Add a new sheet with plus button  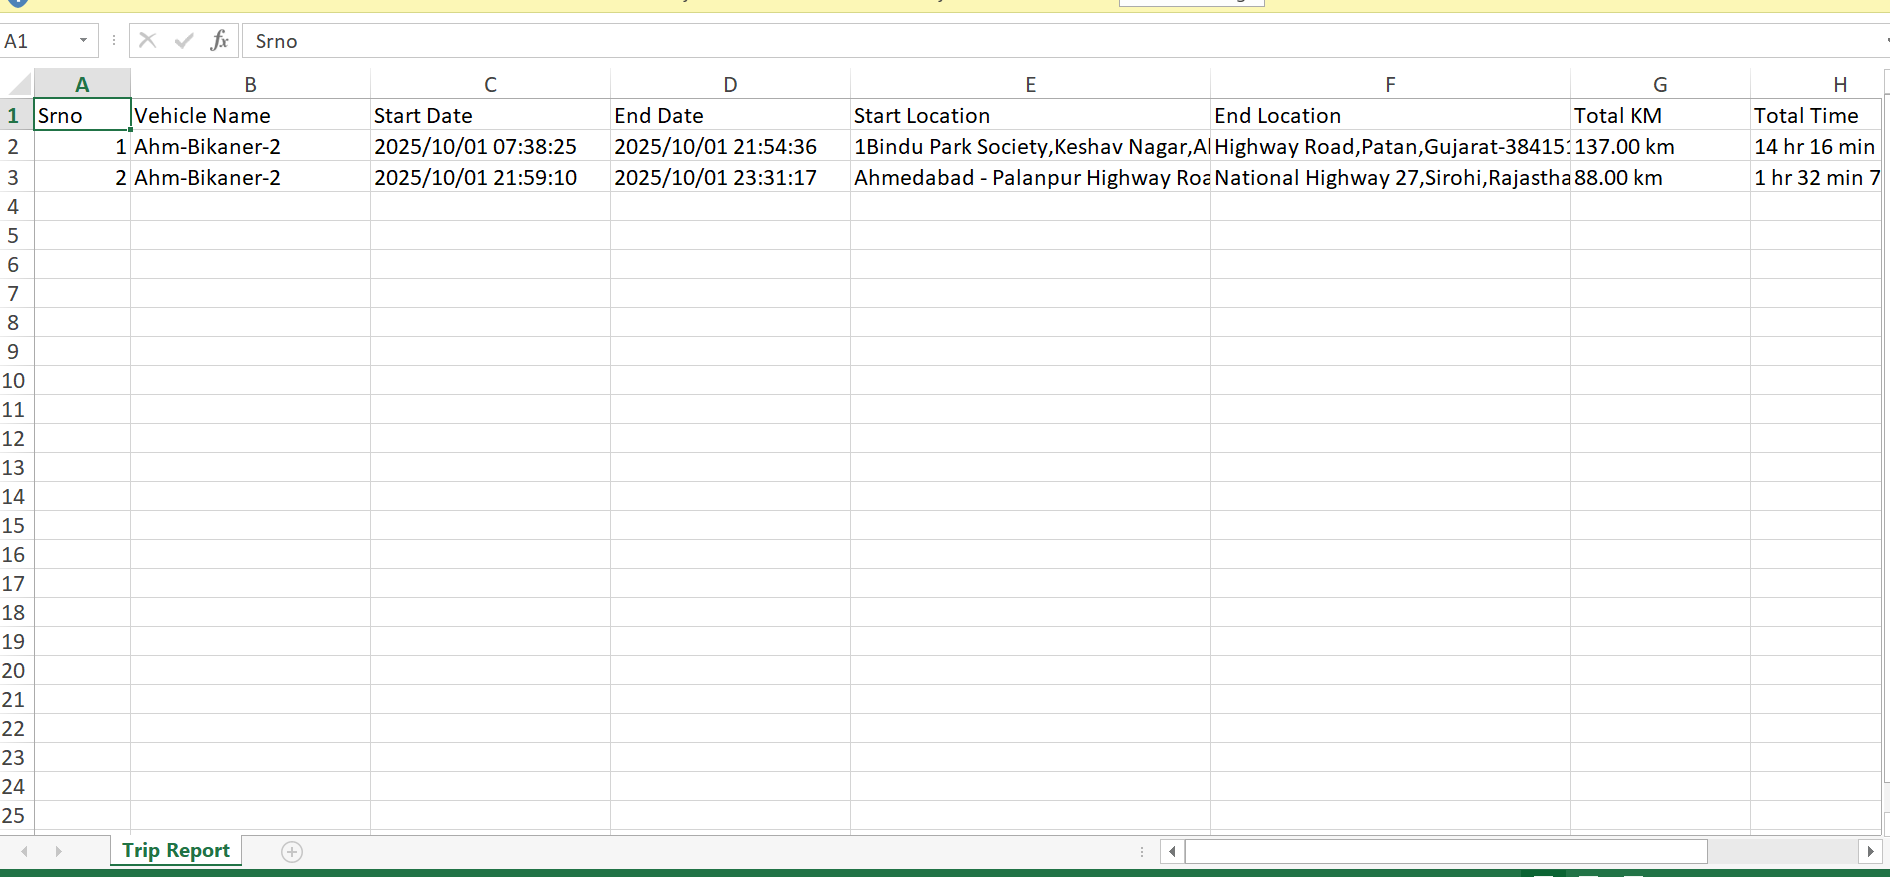point(292,851)
